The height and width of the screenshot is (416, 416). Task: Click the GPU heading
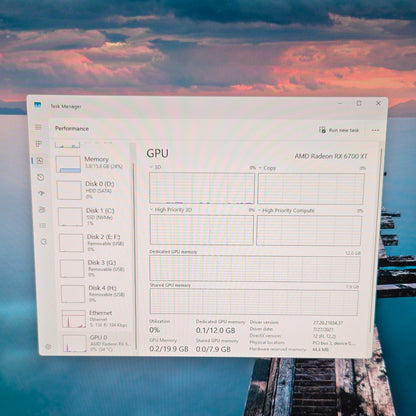coord(157,153)
